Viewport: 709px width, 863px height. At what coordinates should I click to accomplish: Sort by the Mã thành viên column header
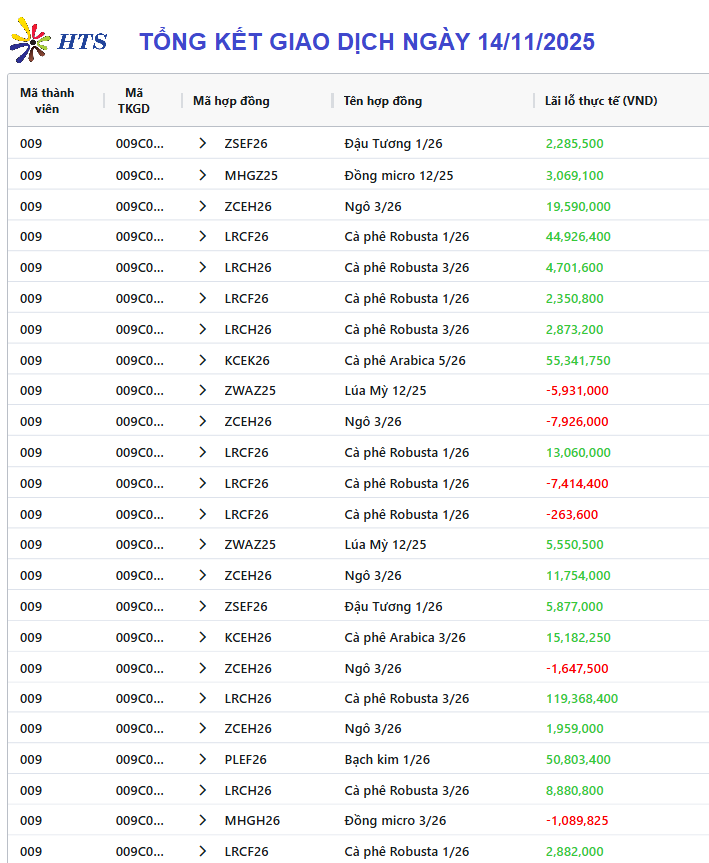click(47, 100)
